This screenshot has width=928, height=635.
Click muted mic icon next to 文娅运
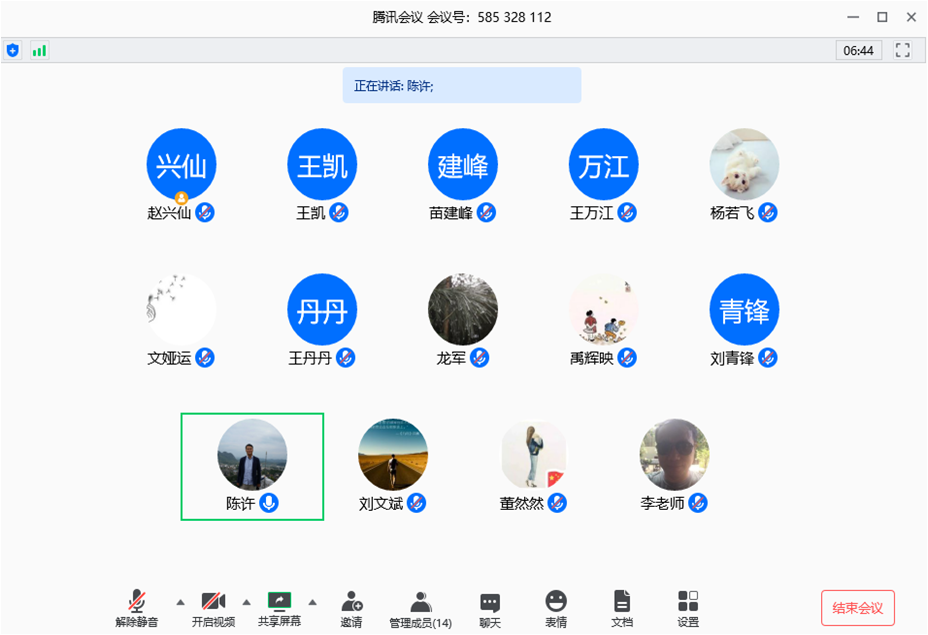205,357
